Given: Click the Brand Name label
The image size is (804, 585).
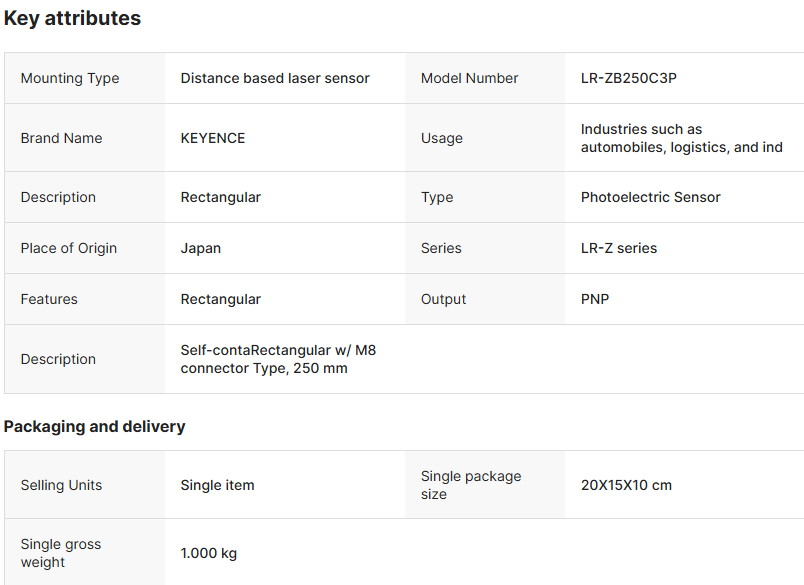Looking at the screenshot, I should 61,138.
